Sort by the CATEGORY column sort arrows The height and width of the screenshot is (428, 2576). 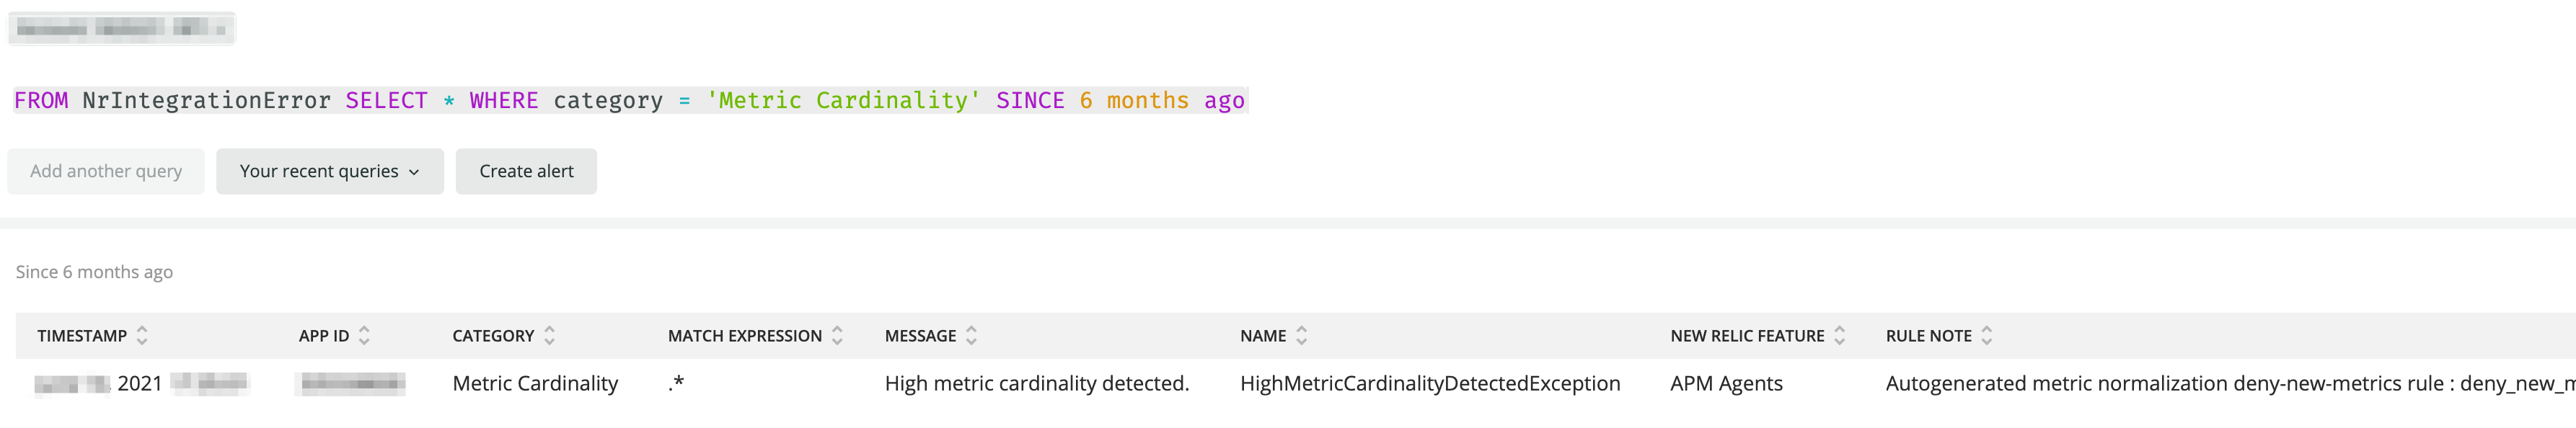pos(549,336)
